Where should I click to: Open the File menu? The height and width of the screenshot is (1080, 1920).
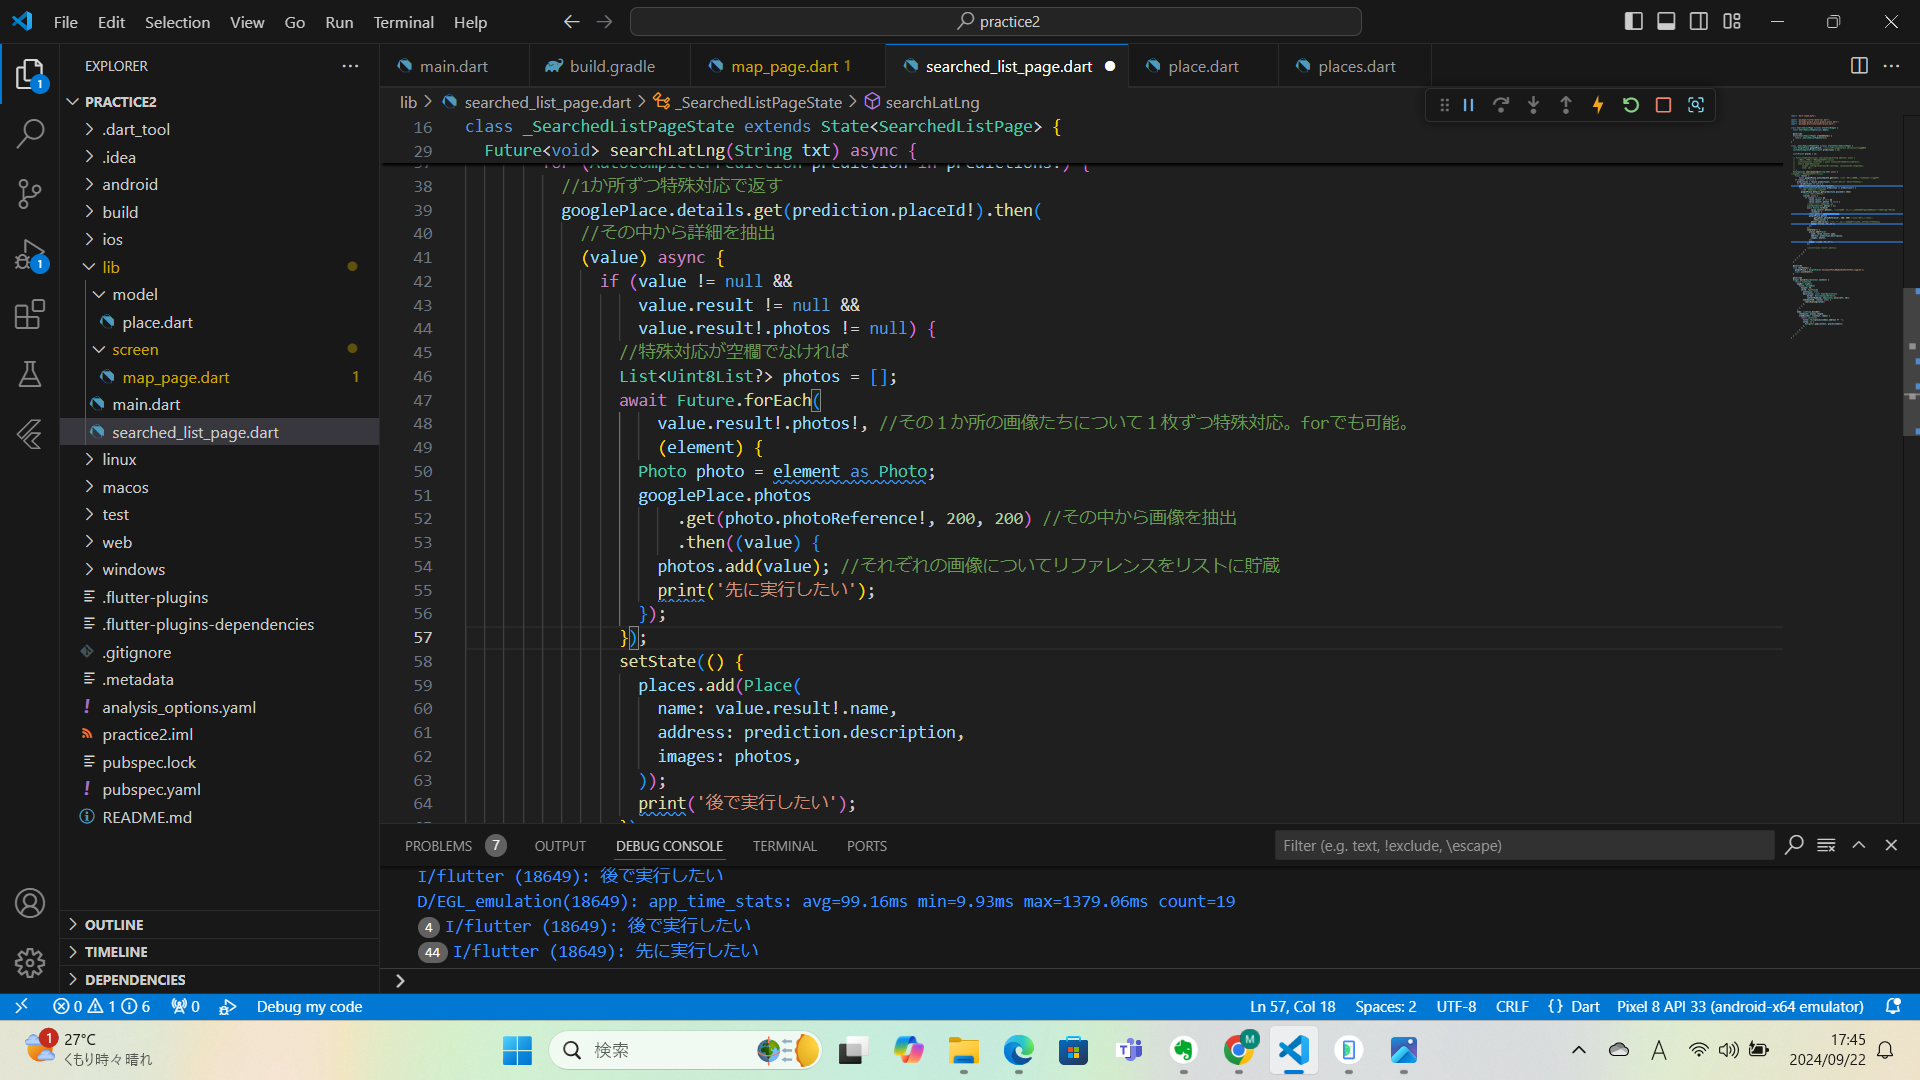coord(65,22)
